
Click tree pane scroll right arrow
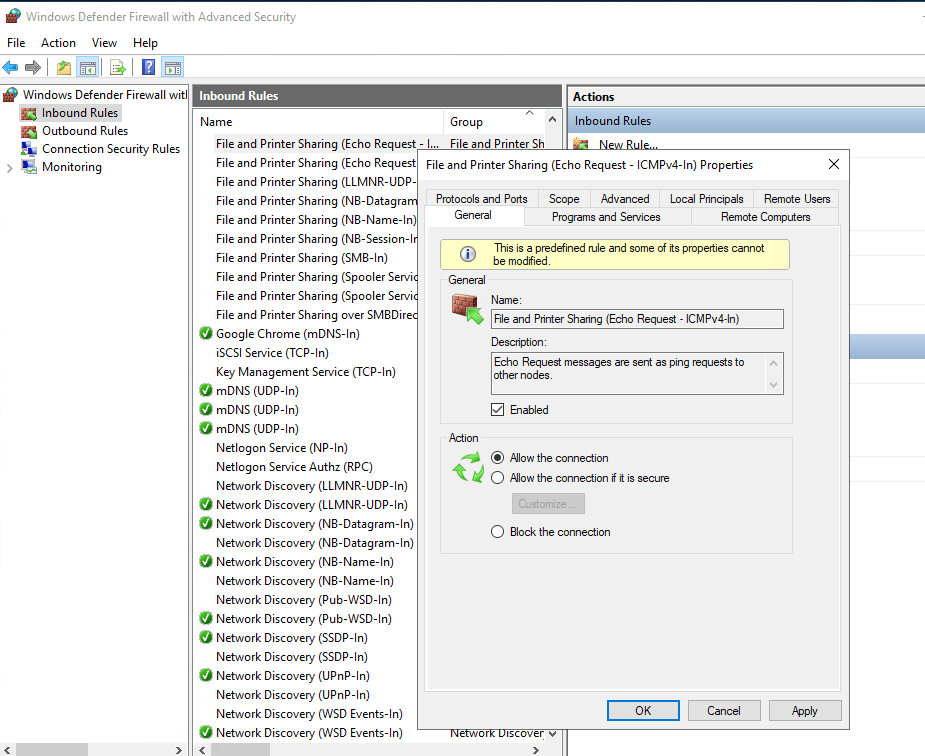178,750
